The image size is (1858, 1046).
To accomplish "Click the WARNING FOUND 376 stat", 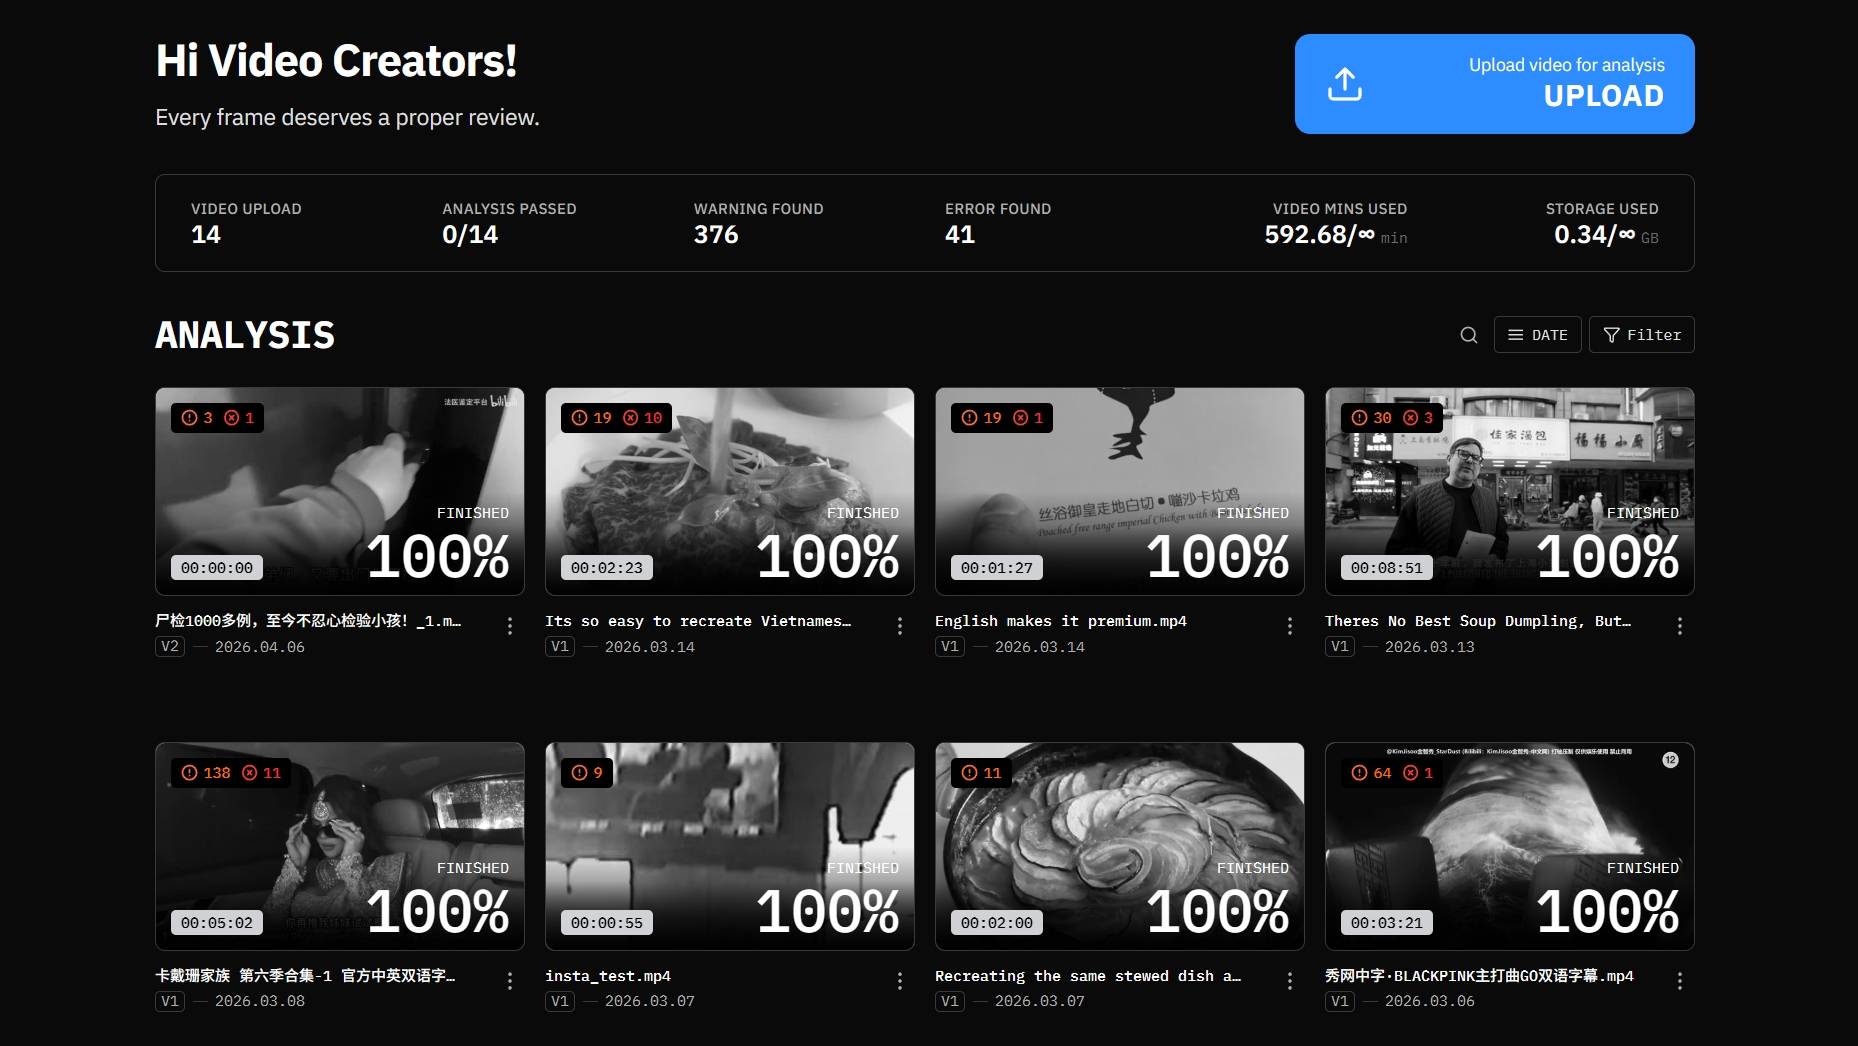I will point(758,223).
